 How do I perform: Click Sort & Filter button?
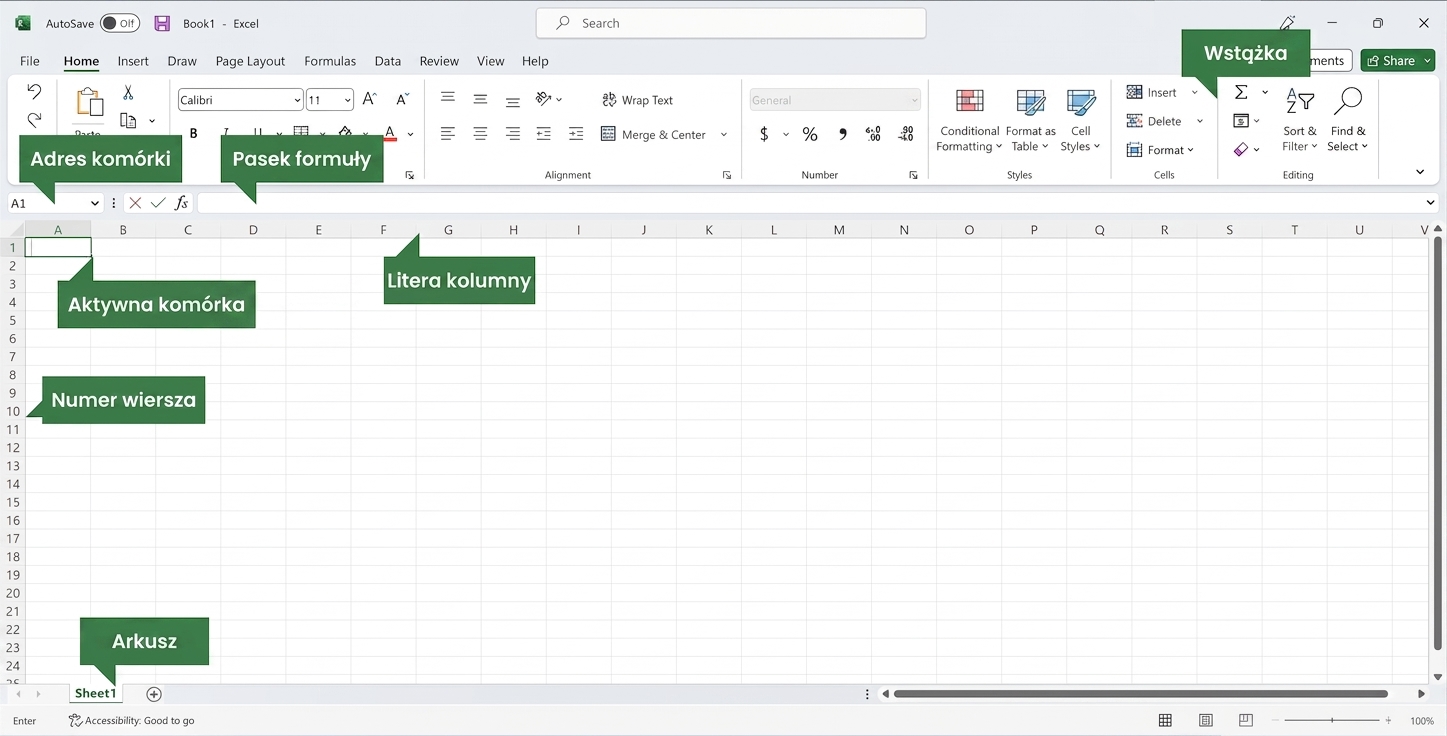[1300, 120]
